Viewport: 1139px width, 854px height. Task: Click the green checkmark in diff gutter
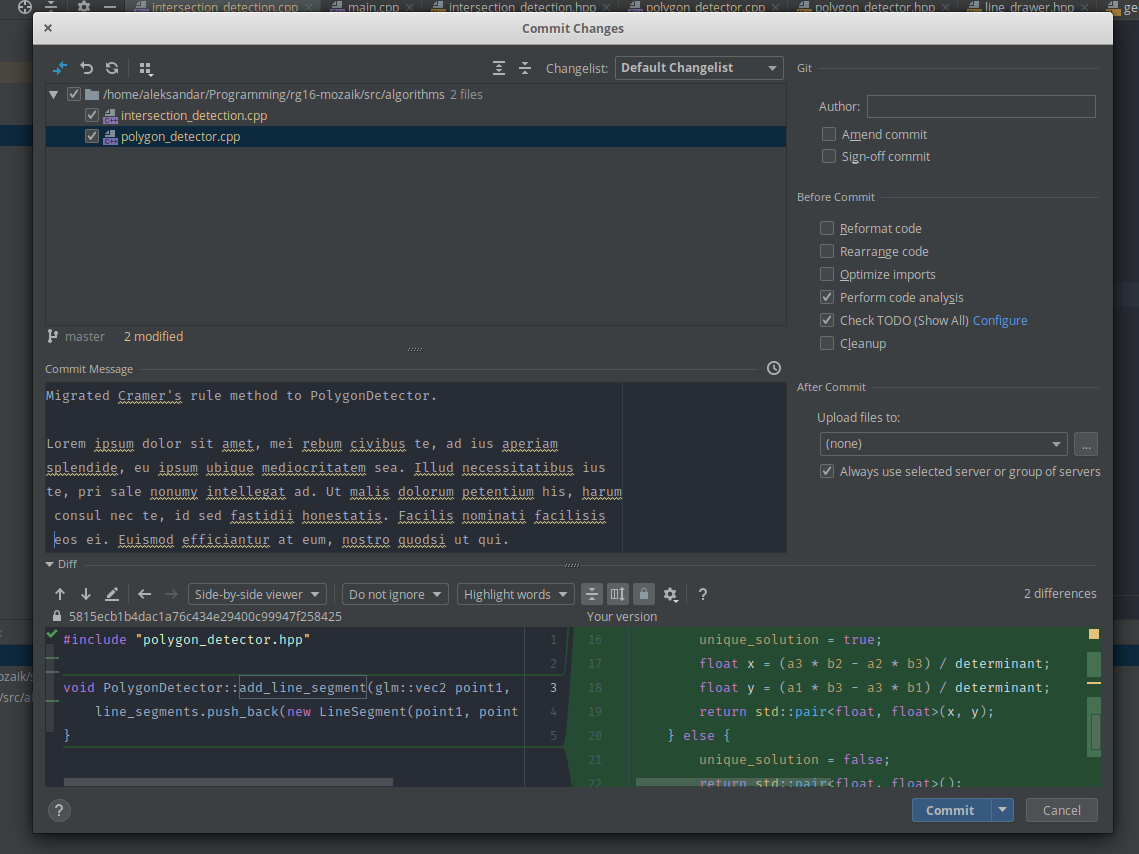pos(52,634)
